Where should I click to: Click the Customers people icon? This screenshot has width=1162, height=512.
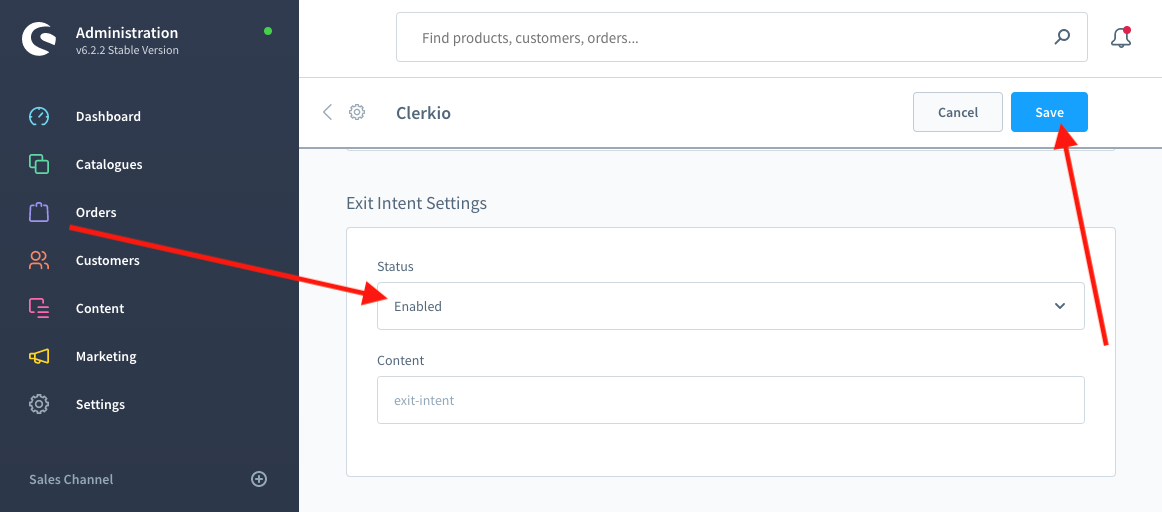(x=39, y=260)
